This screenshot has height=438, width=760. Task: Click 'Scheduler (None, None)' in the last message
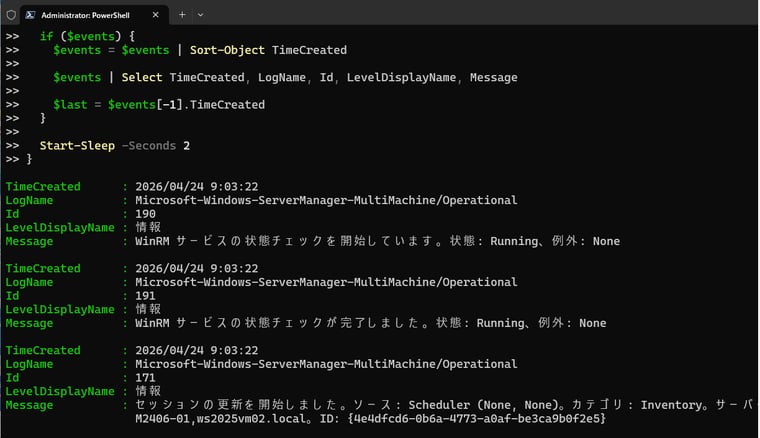tap(483, 405)
